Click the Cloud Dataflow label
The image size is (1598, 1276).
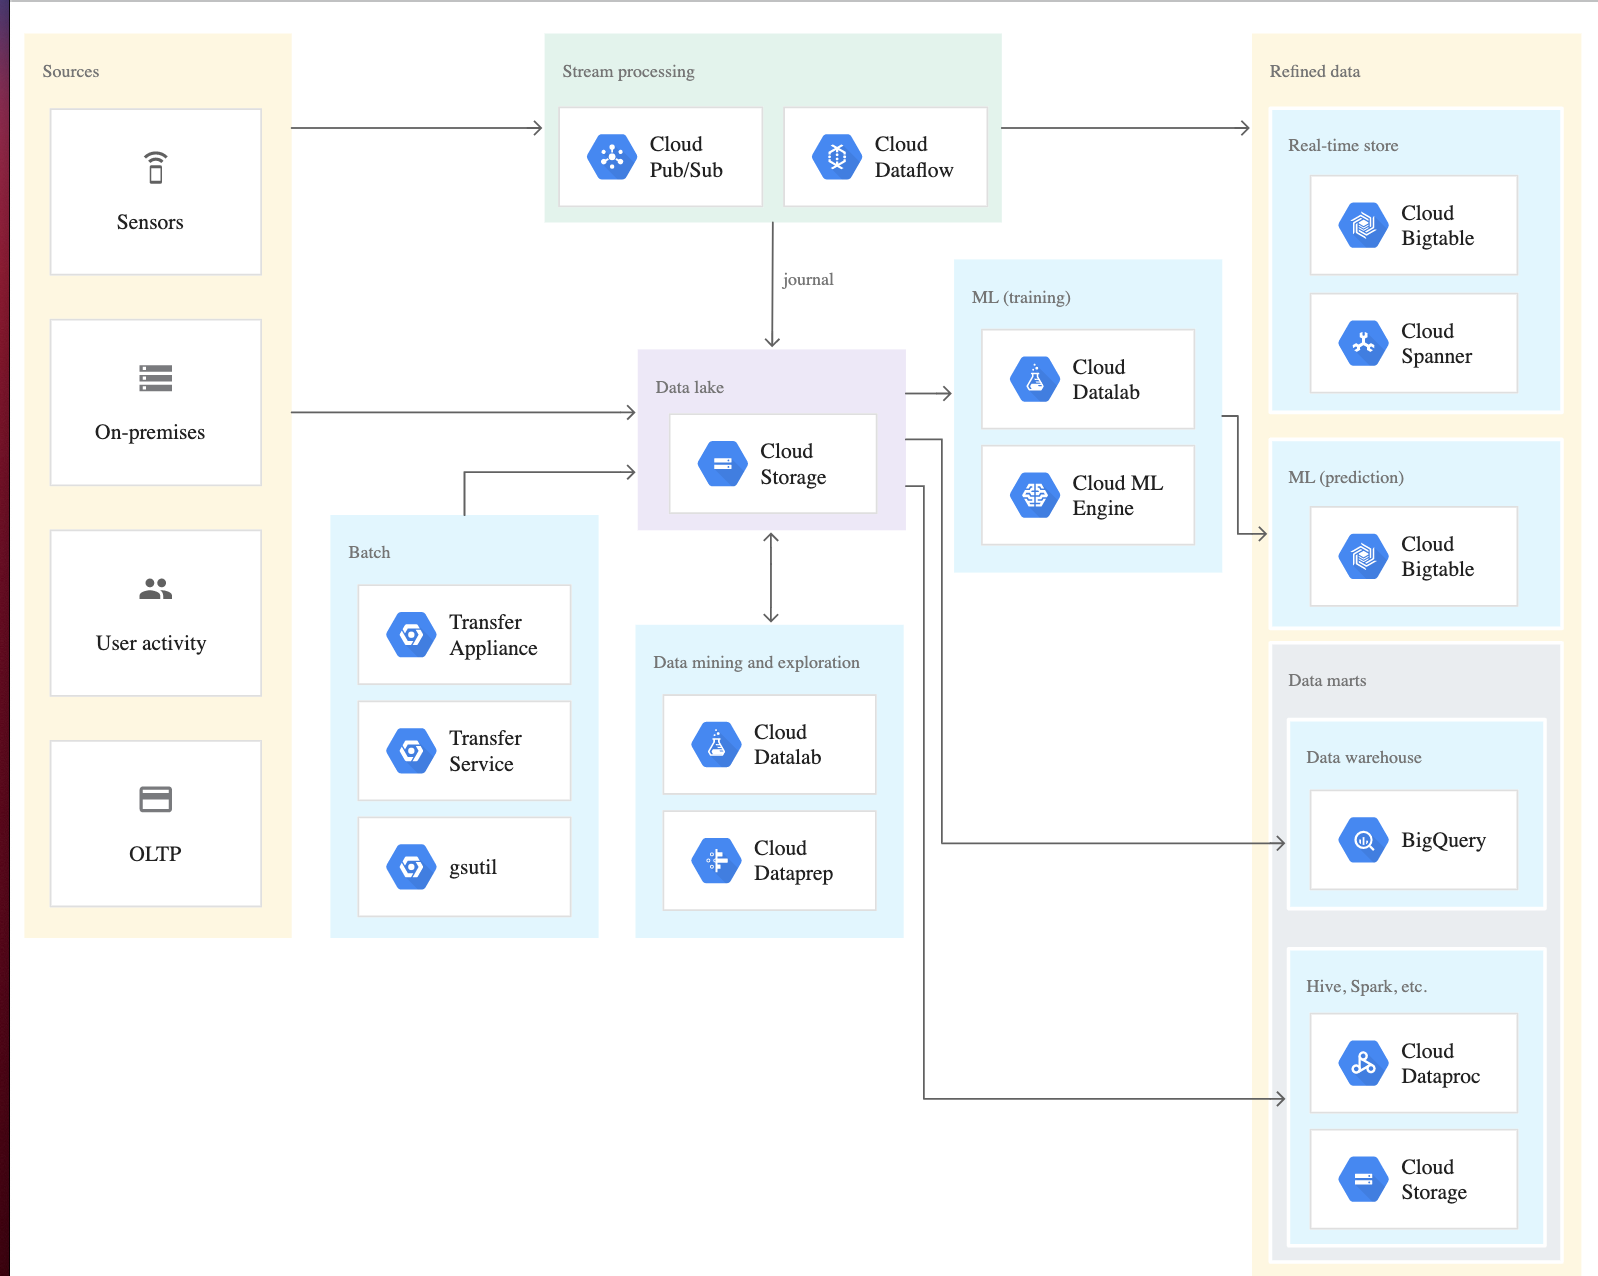click(914, 157)
